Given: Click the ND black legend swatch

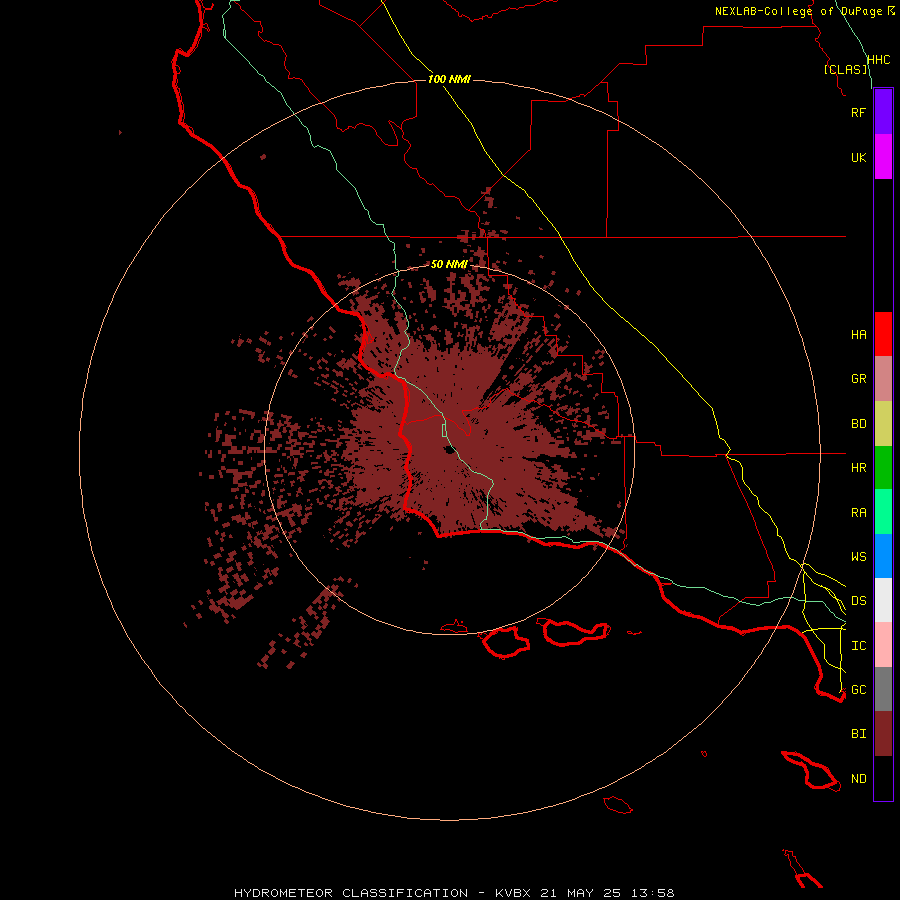Looking at the screenshot, I should [883, 778].
